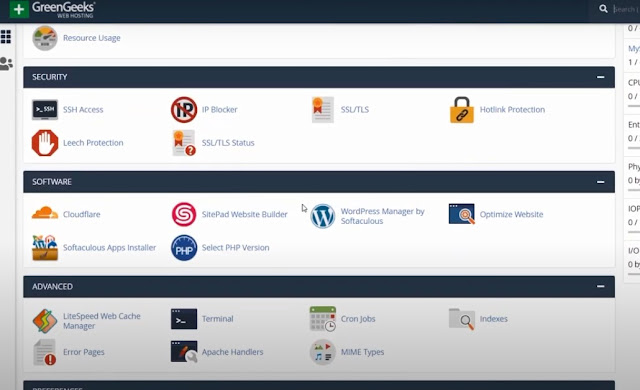640x390 pixels.
Task: Open the Optimize Website link
Action: [x=511, y=214]
